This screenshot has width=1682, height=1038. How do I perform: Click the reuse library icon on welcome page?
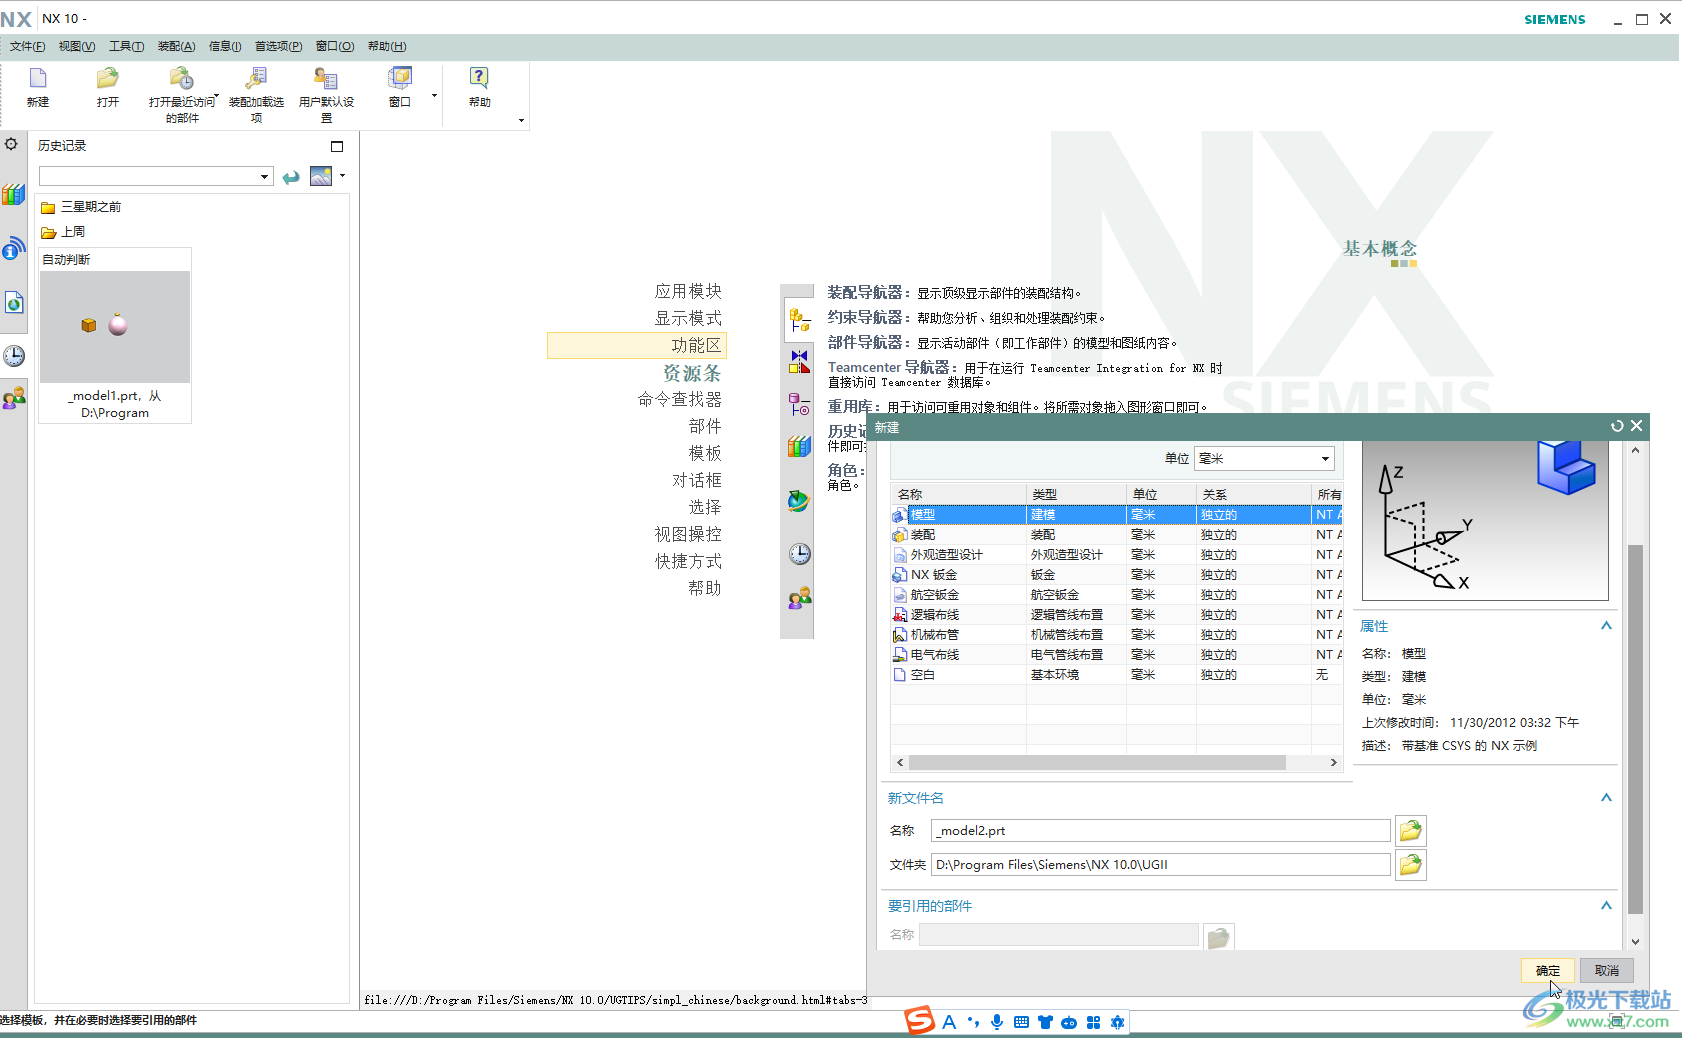click(x=799, y=447)
